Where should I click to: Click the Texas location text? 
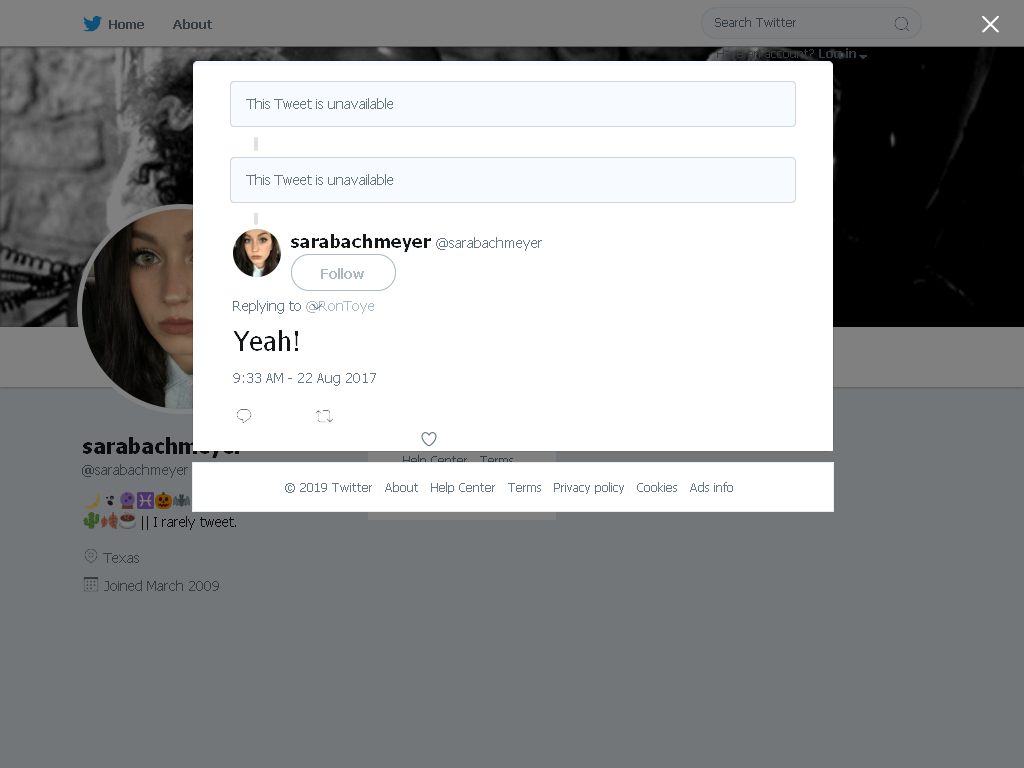click(x=121, y=558)
